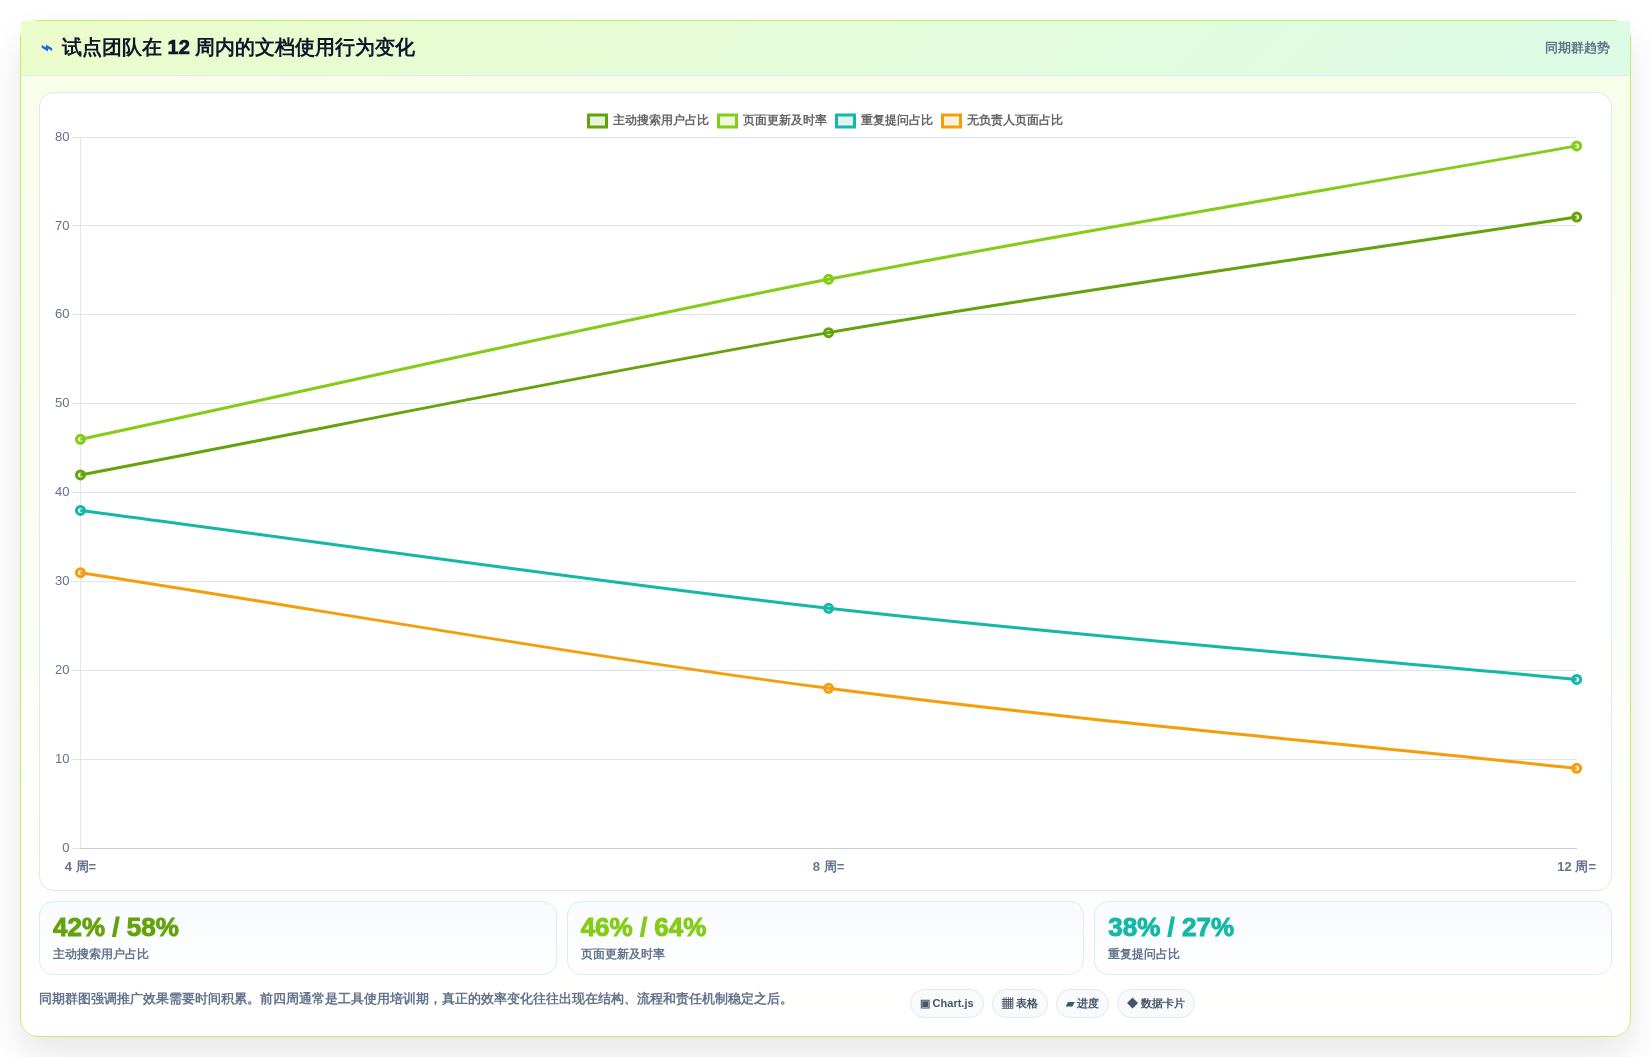
Task: Click the 主动搜索用户占比 point at 8 周
Action: coord(829,333)
